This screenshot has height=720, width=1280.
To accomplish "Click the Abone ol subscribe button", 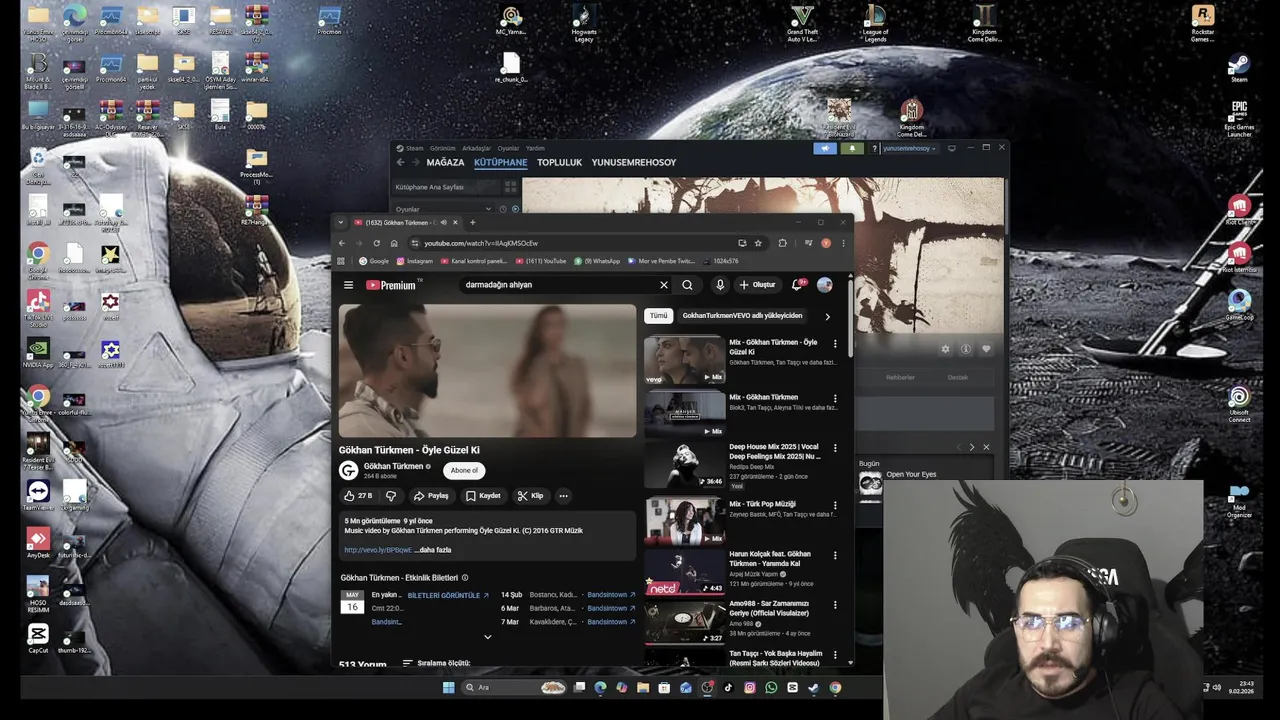I will [464, 470].
